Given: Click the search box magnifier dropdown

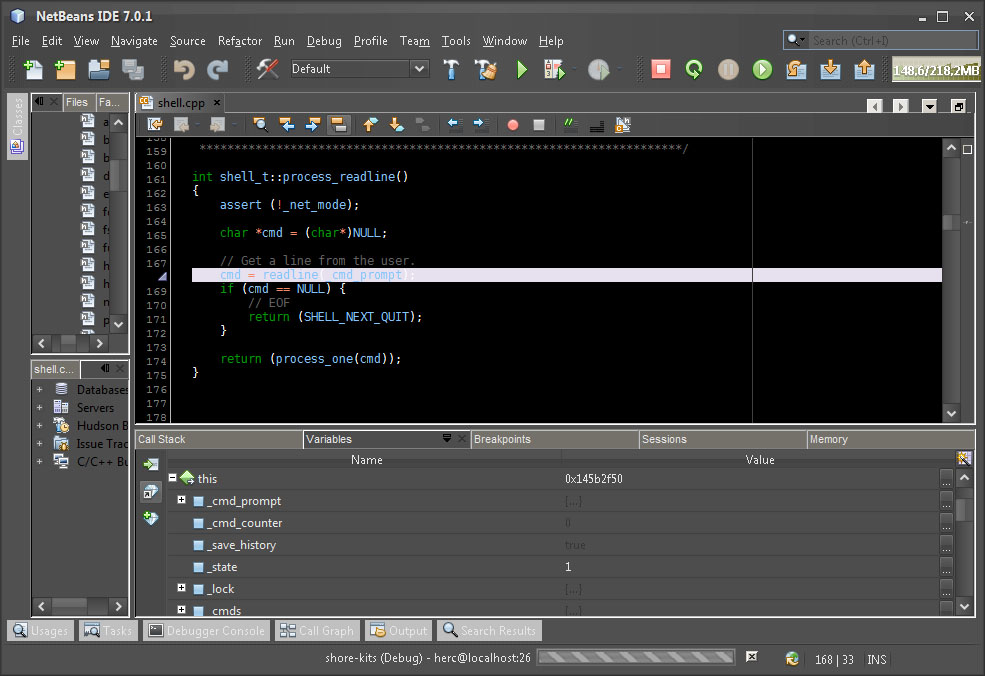Looking at the screenshot, I should click(796, 40).
